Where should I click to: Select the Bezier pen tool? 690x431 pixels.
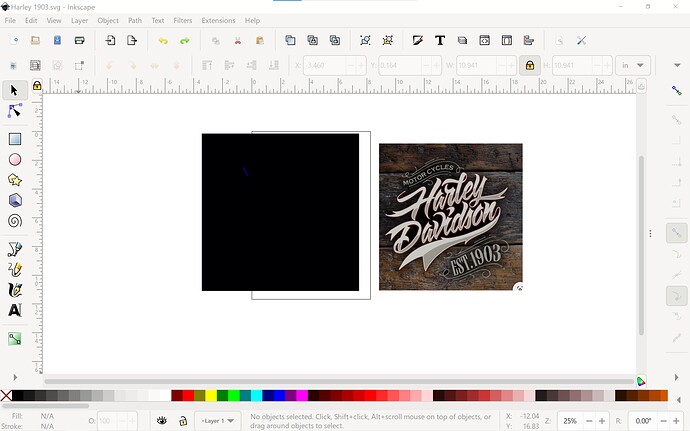point(15,249)
